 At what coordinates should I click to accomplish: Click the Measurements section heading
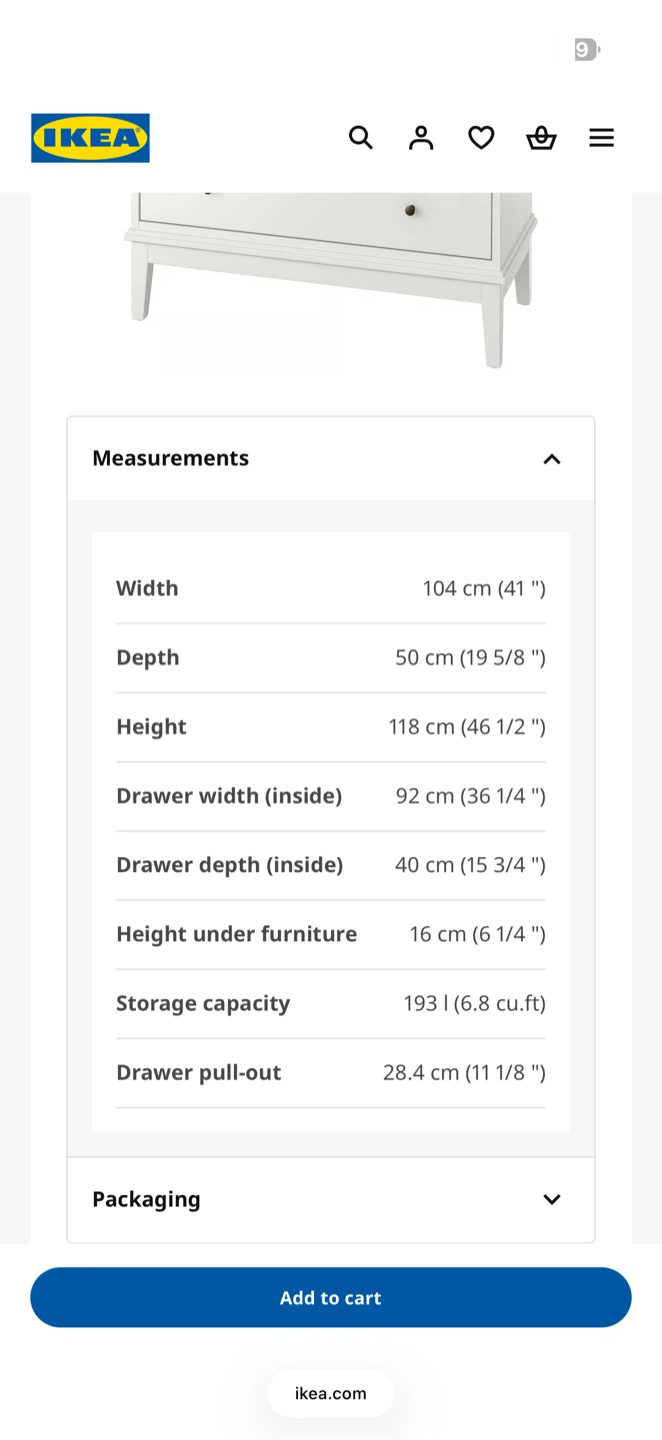coord(170,458)
